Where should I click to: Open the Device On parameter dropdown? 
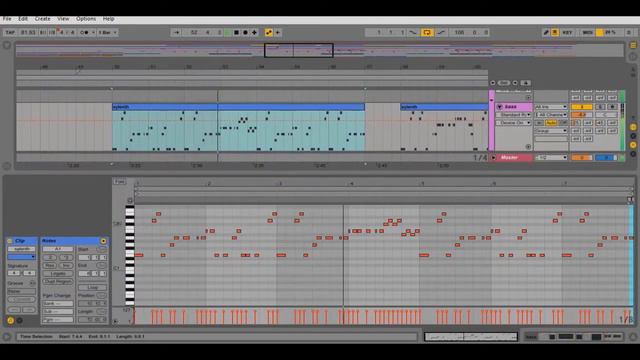[x=514, y=122]
